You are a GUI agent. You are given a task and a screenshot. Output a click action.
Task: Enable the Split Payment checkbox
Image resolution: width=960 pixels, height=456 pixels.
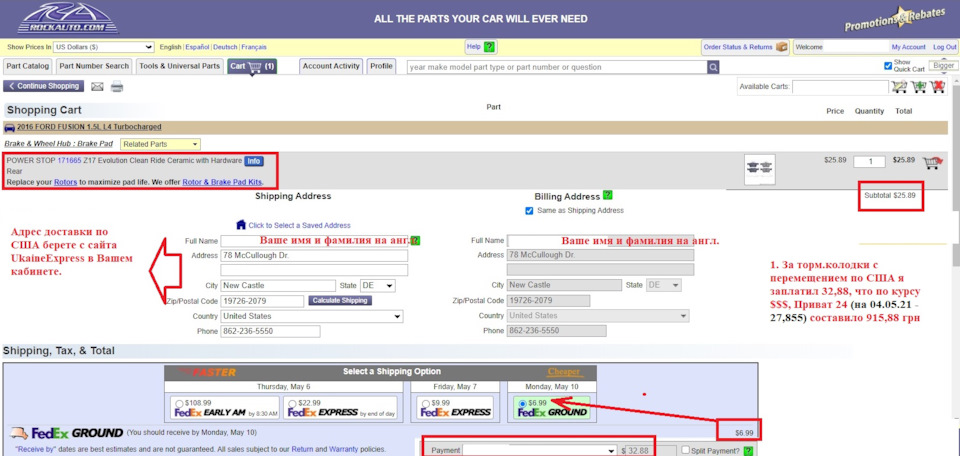686,450
